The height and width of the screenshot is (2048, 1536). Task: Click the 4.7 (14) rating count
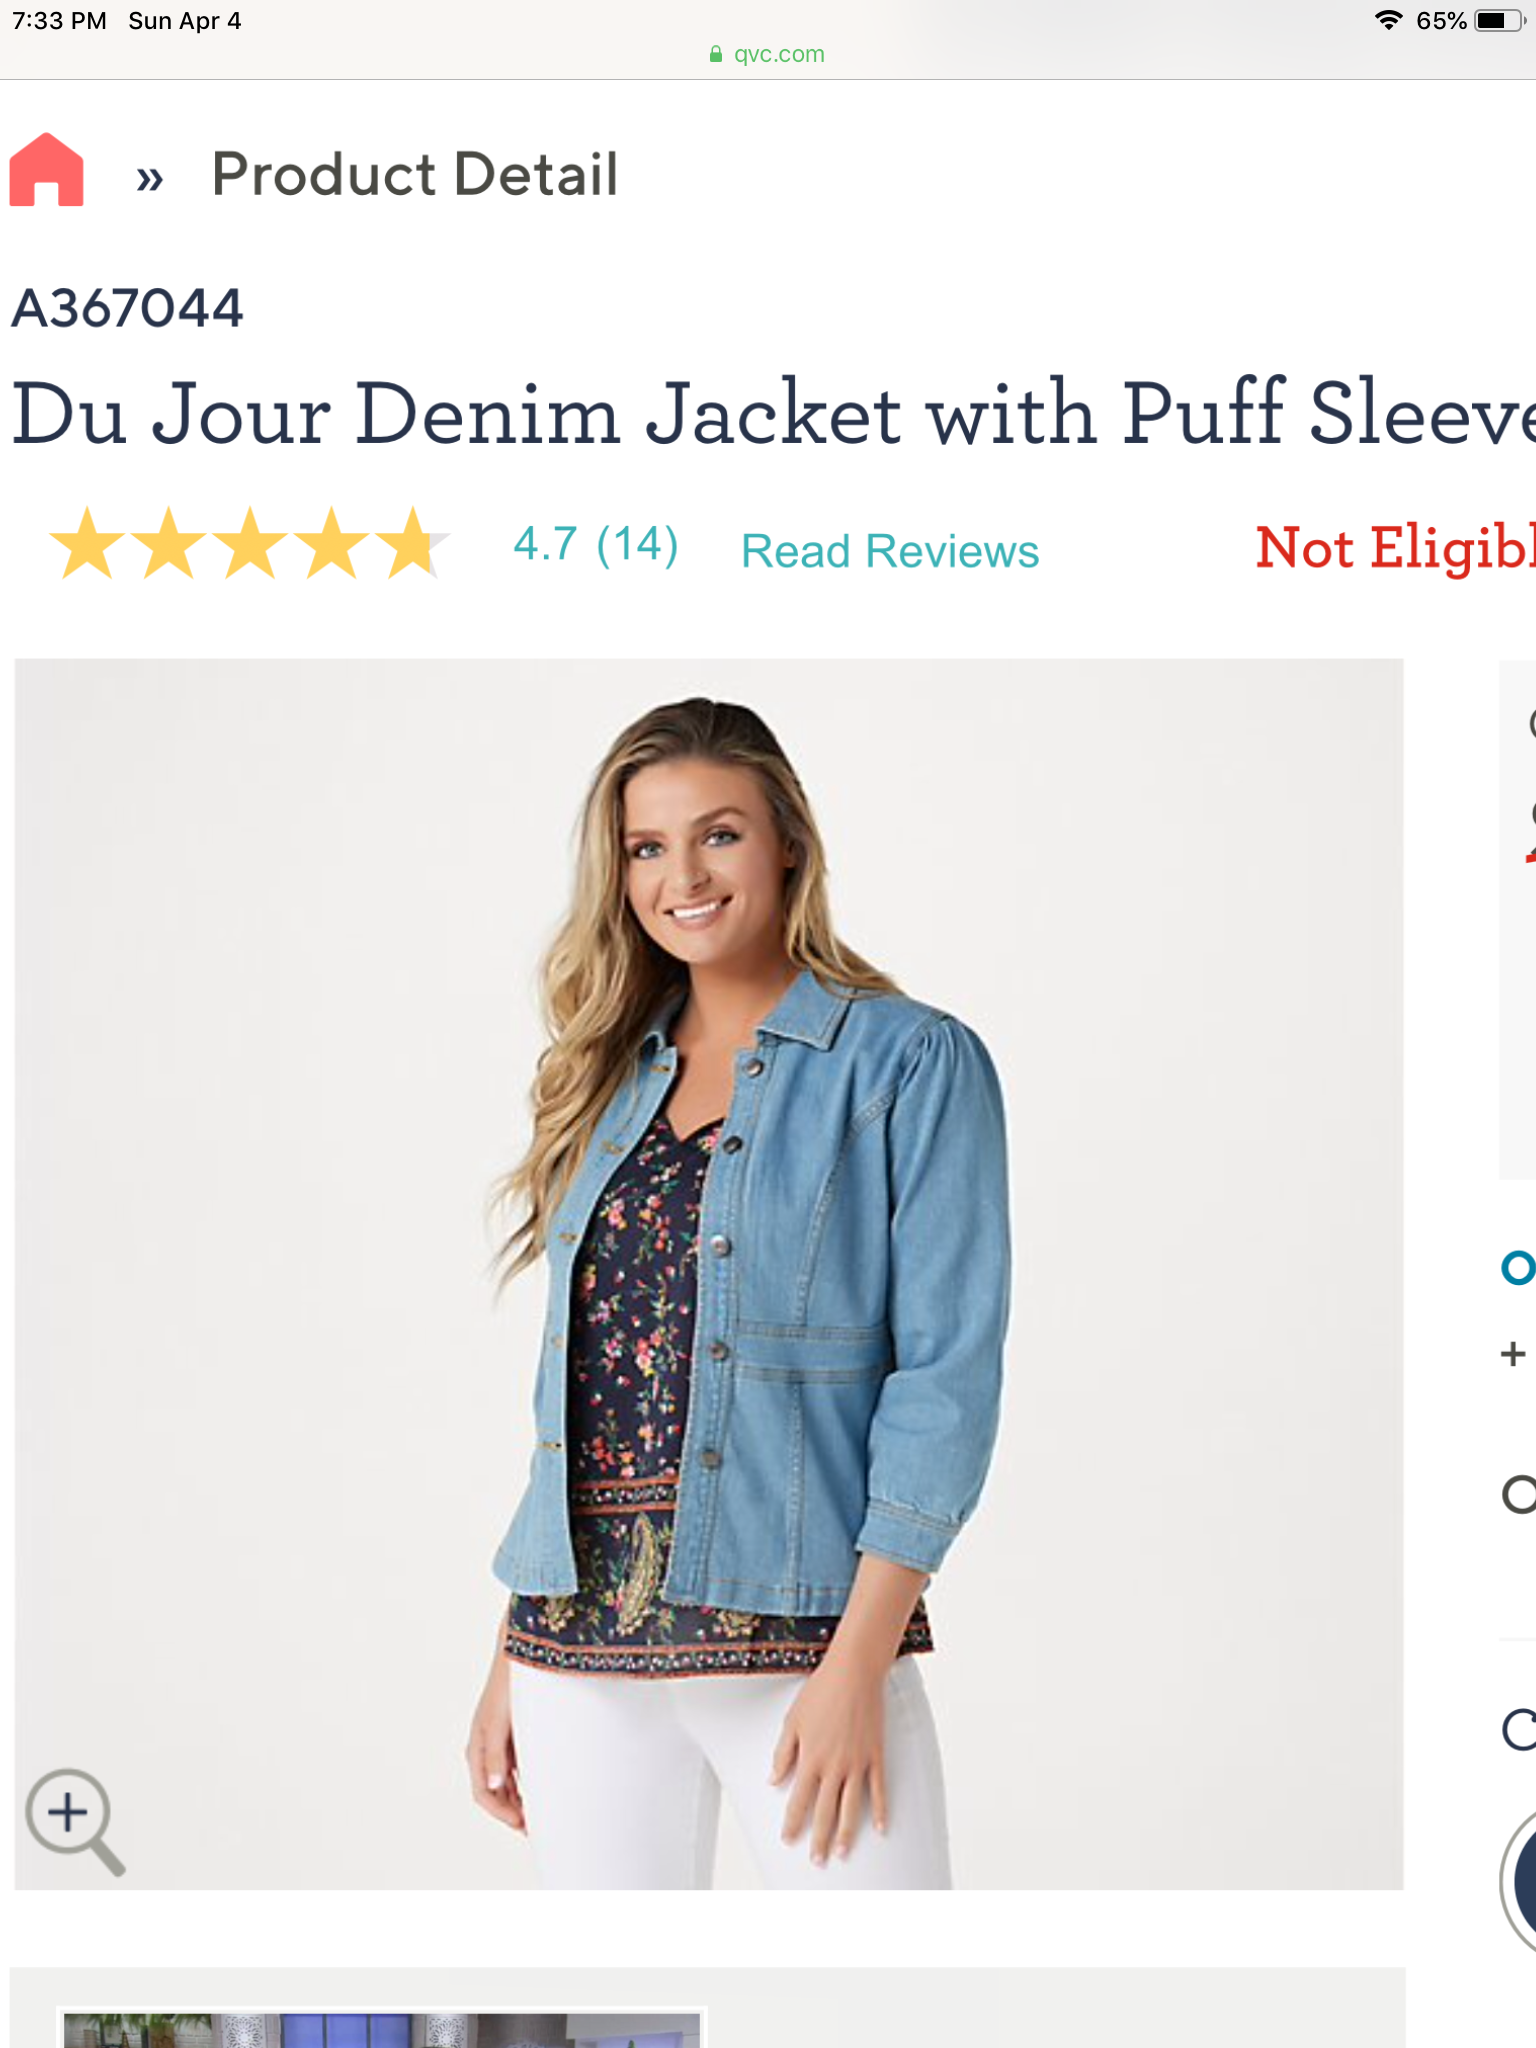click(x=596, y=545)
